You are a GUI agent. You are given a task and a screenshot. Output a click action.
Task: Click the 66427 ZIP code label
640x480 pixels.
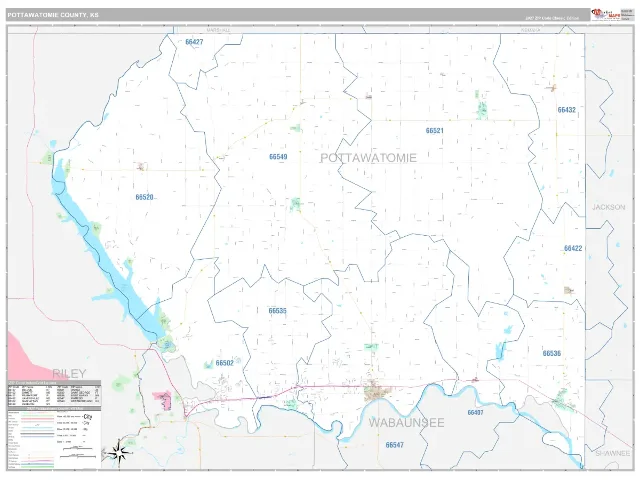194,42
